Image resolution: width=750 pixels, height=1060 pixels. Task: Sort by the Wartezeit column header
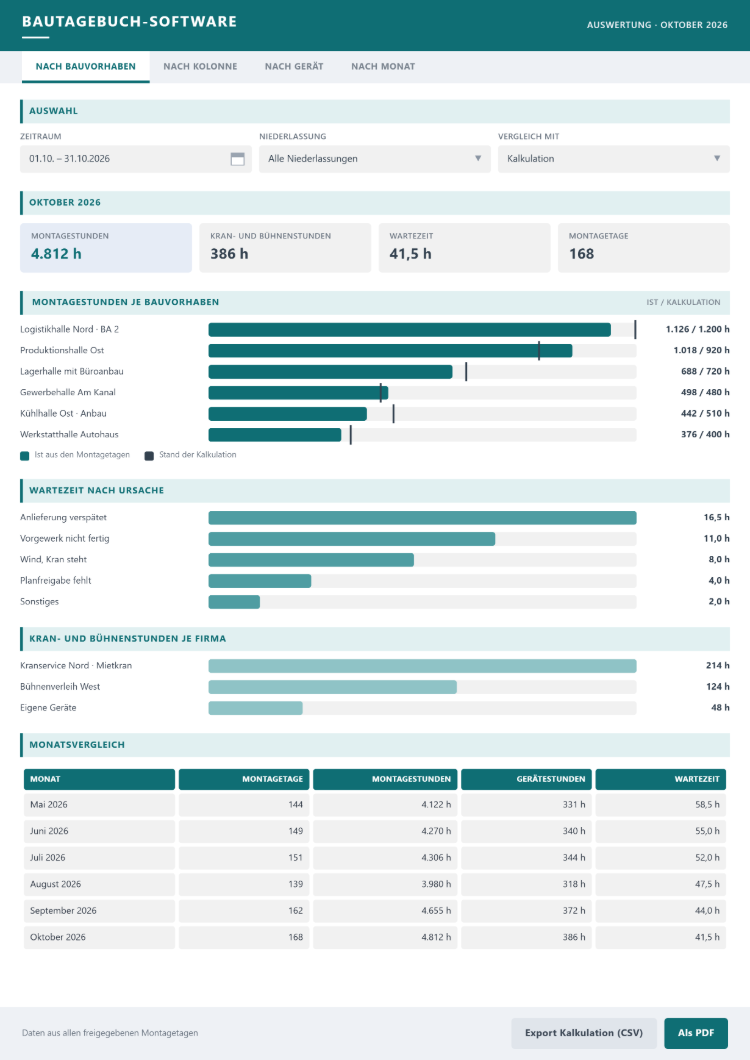point(661,779)
